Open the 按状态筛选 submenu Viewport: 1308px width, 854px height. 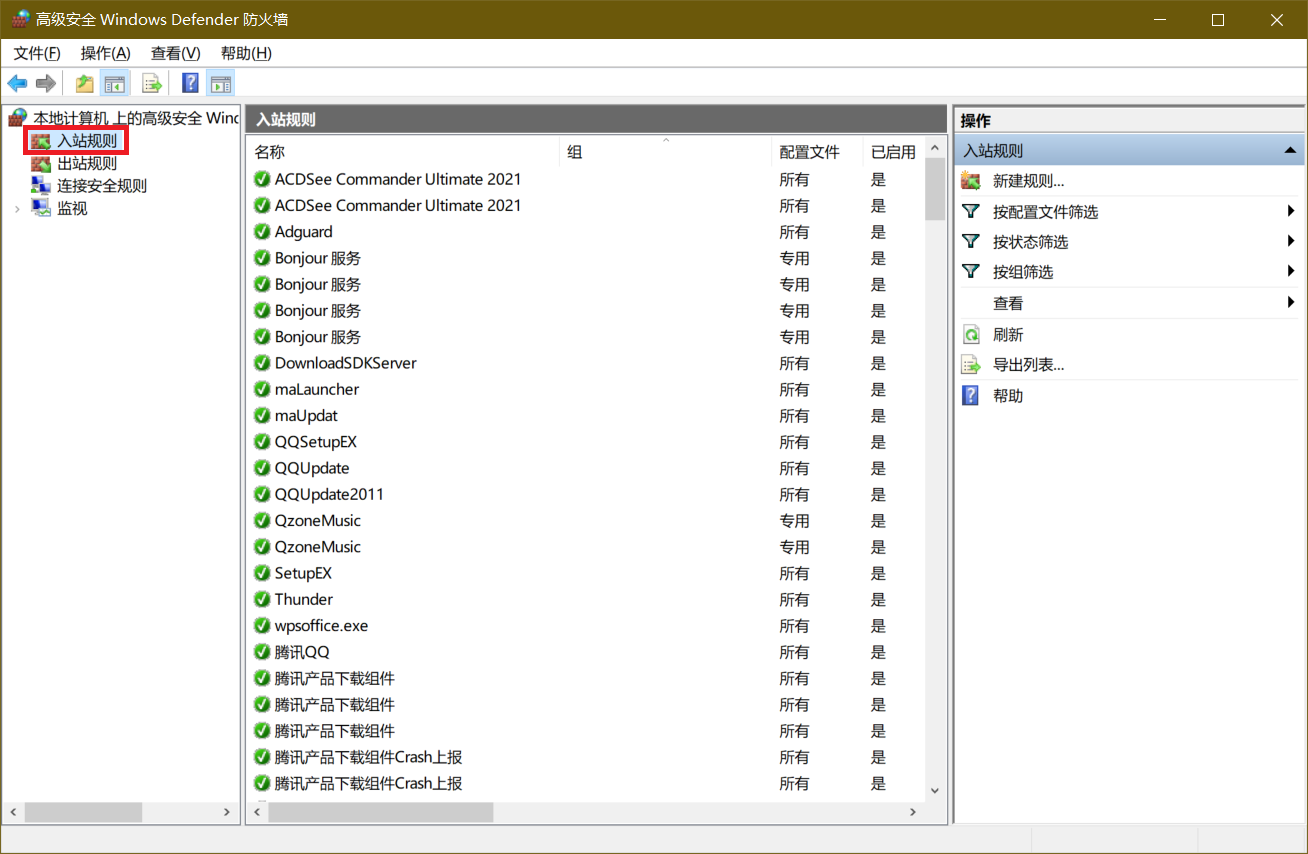click(1030, 242)
